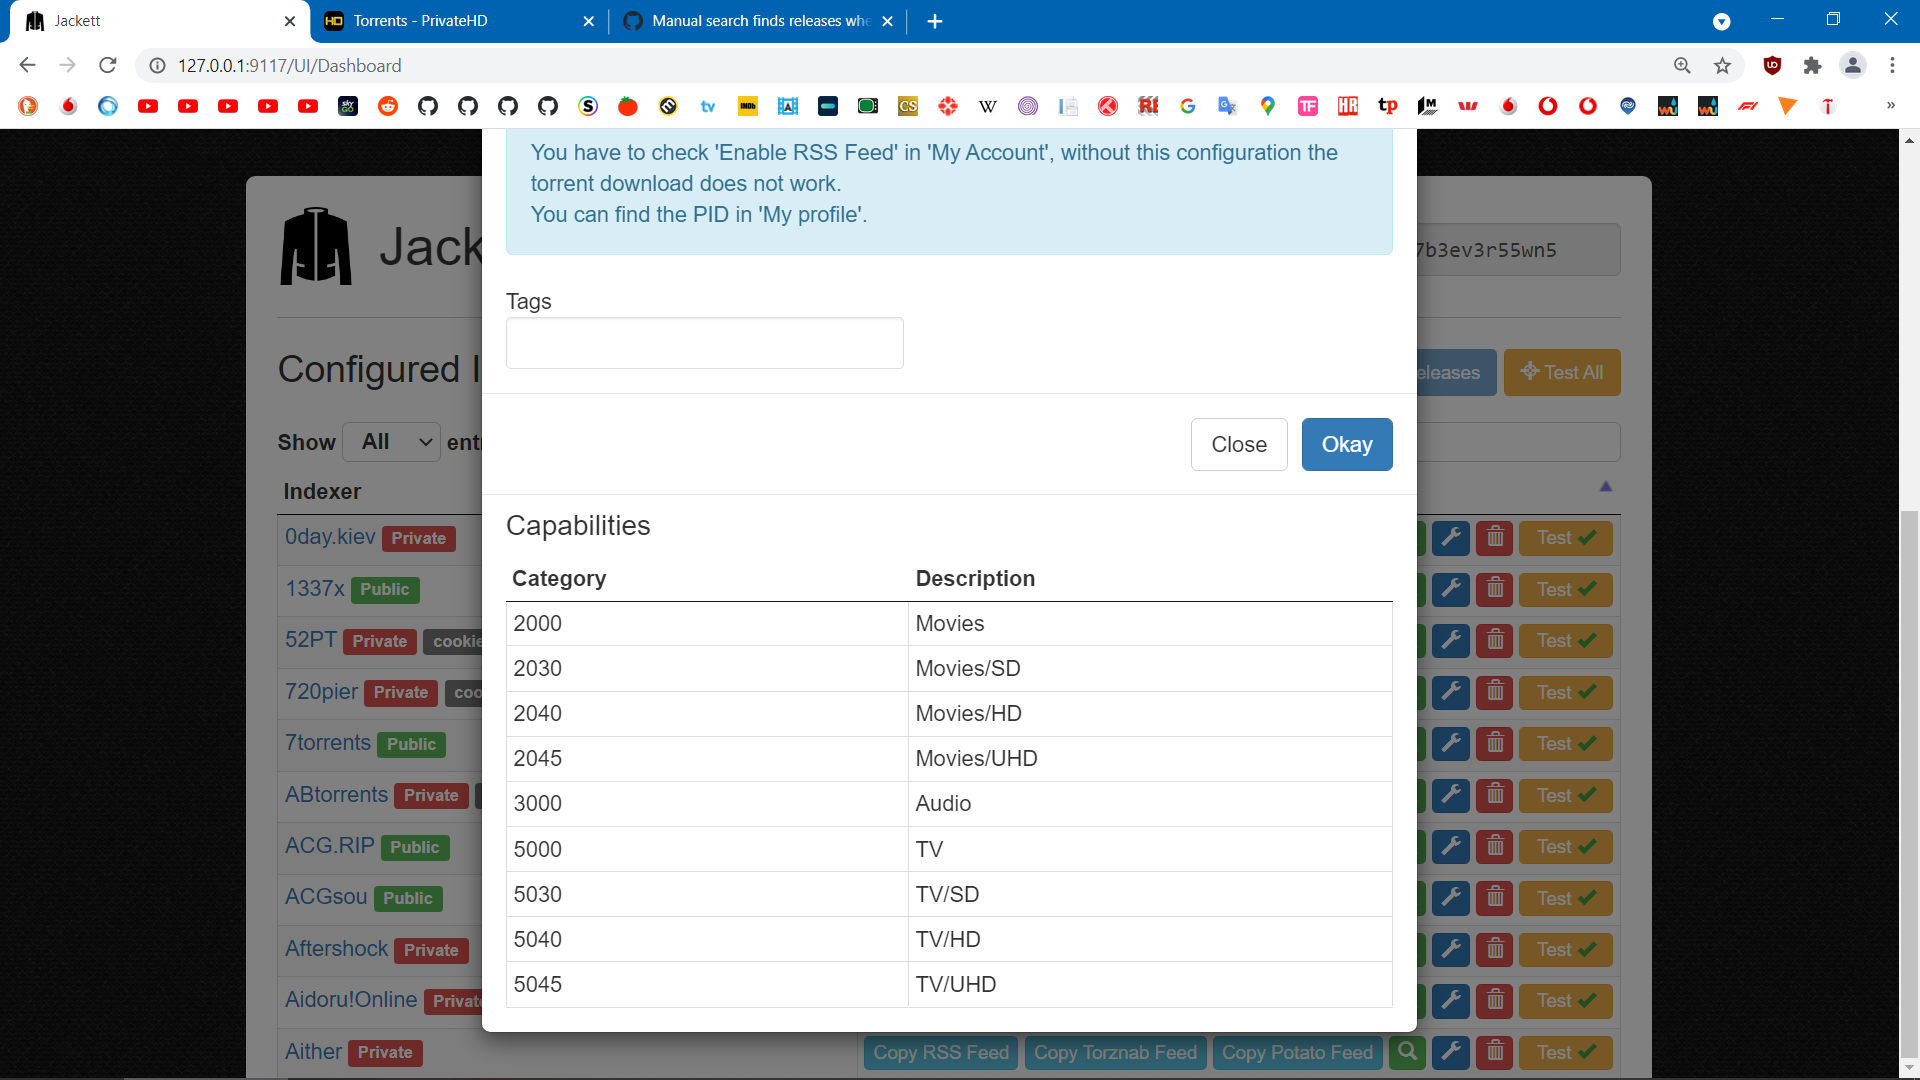Open the uBlock Origin extension icon
1920x1080 pixels.
(1772, 66)
